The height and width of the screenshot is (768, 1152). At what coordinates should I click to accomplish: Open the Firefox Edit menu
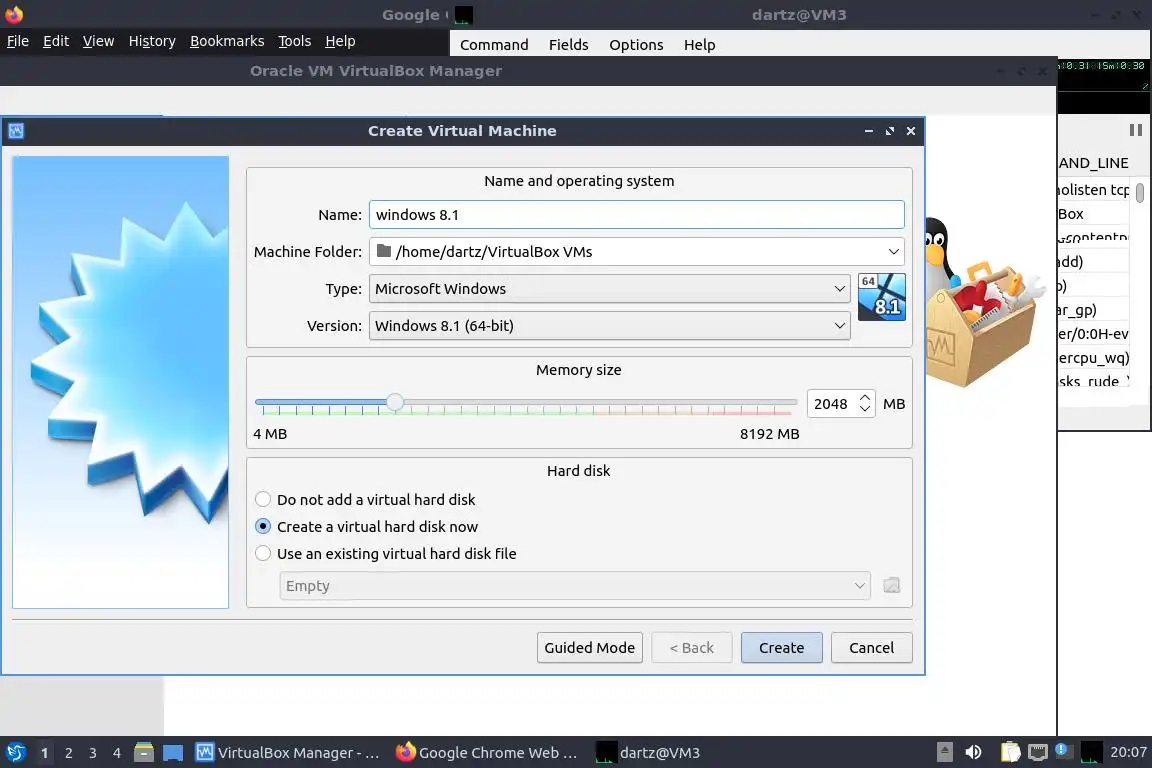[56, 41]
